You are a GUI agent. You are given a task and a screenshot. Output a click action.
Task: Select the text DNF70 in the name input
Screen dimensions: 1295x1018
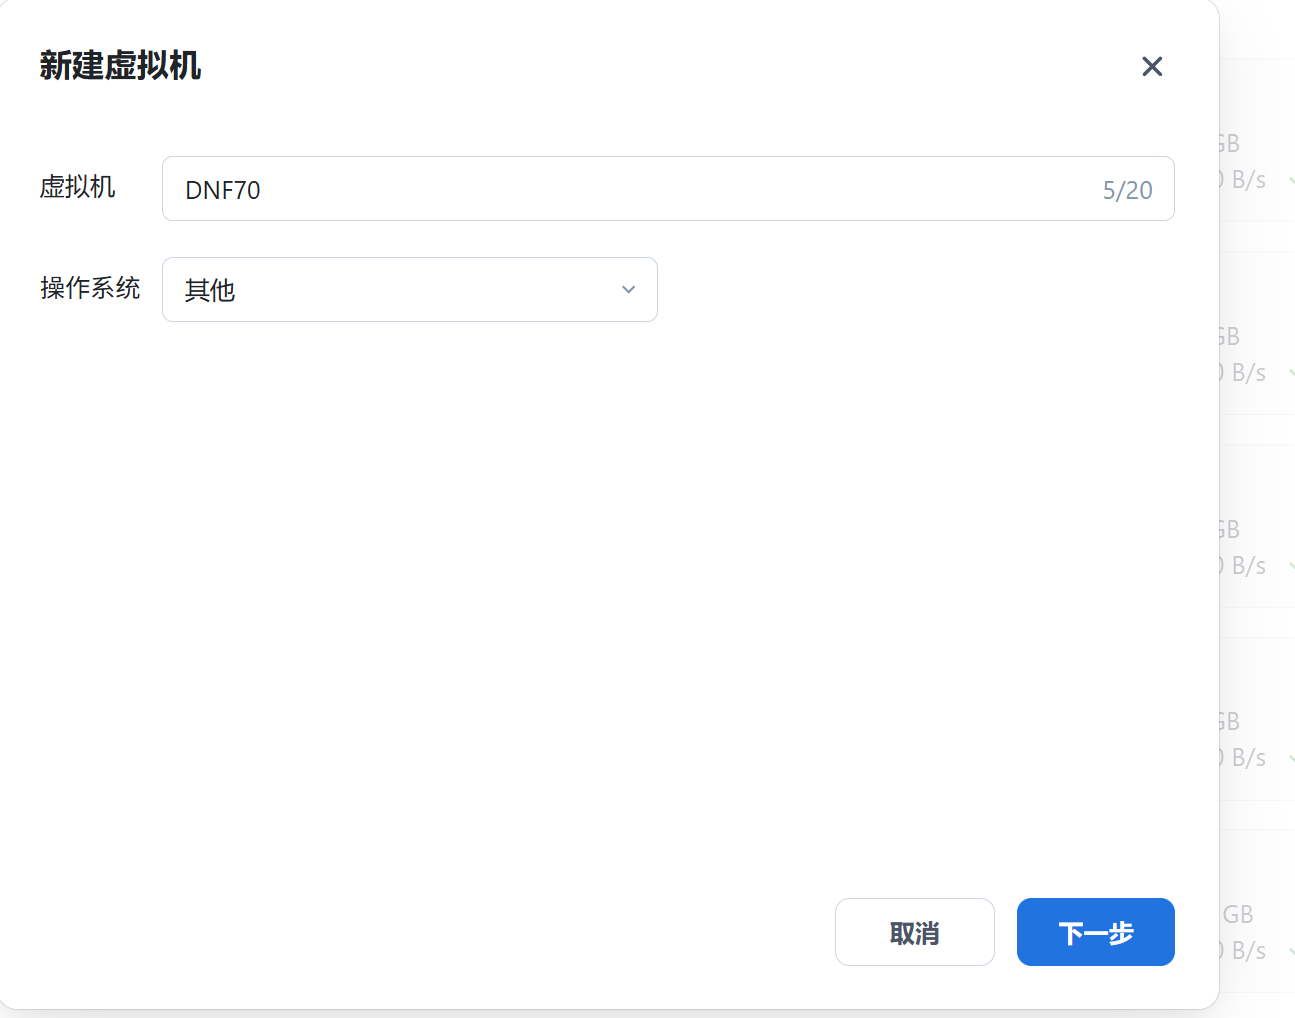[x=221, y=189]
